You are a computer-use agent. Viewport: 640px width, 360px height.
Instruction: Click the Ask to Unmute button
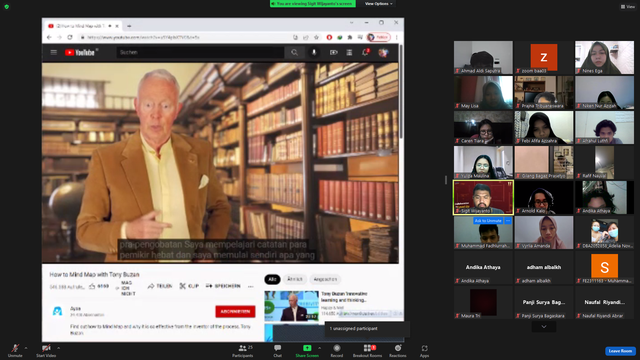coord(488,220)
